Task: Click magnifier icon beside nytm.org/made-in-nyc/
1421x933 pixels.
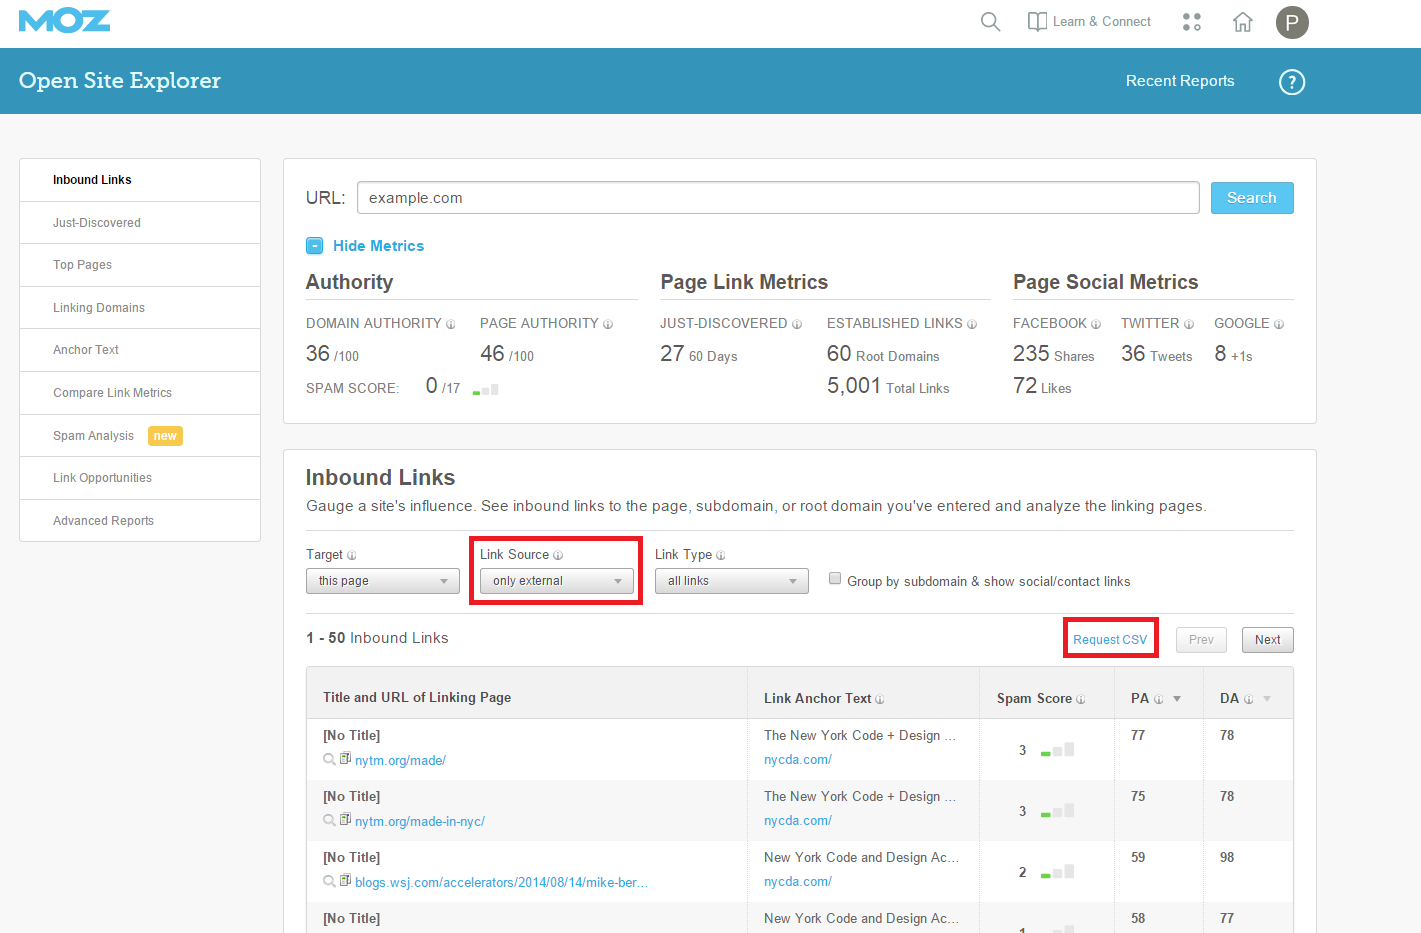Action: (329, 821)
